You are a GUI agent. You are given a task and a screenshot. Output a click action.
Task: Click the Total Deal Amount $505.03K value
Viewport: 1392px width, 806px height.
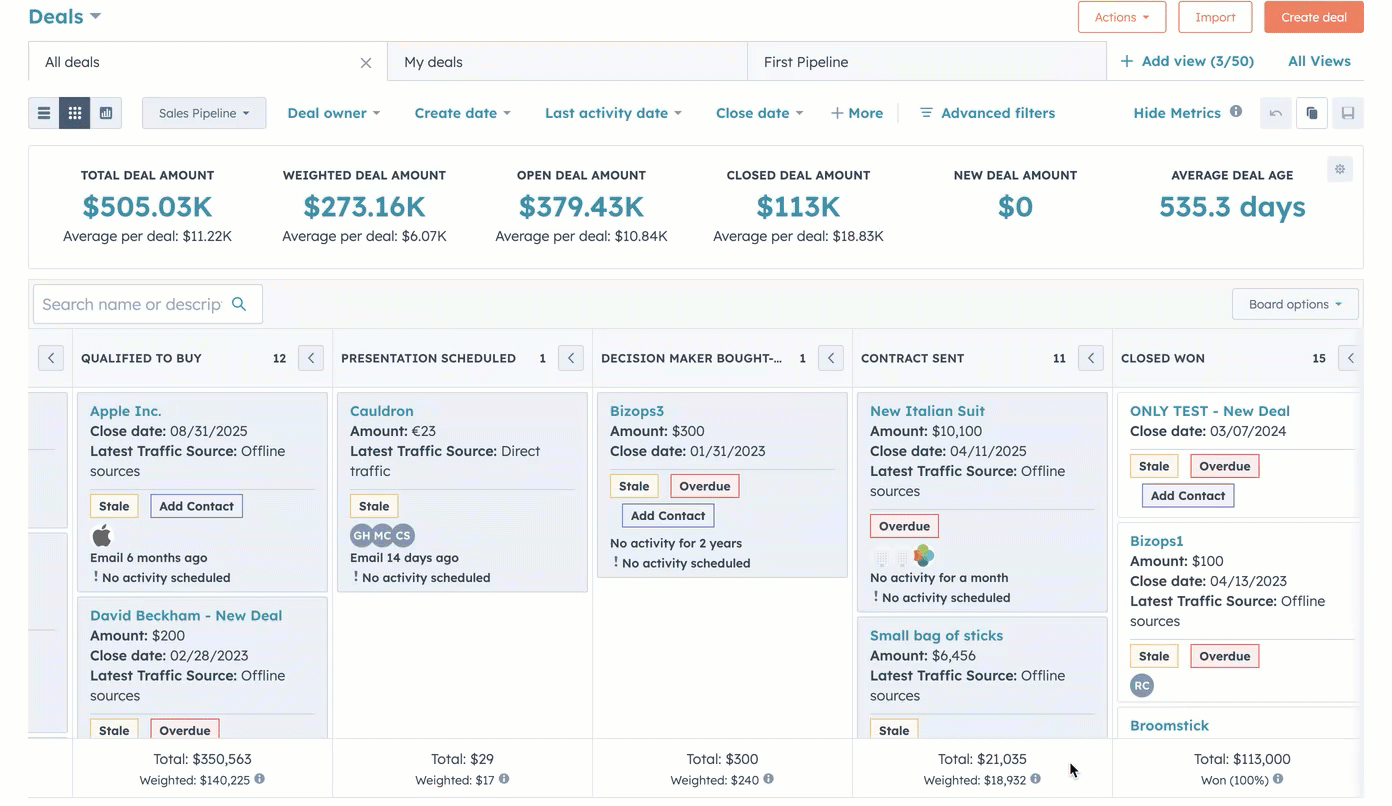pyautogui.click(x=147, y=207)
